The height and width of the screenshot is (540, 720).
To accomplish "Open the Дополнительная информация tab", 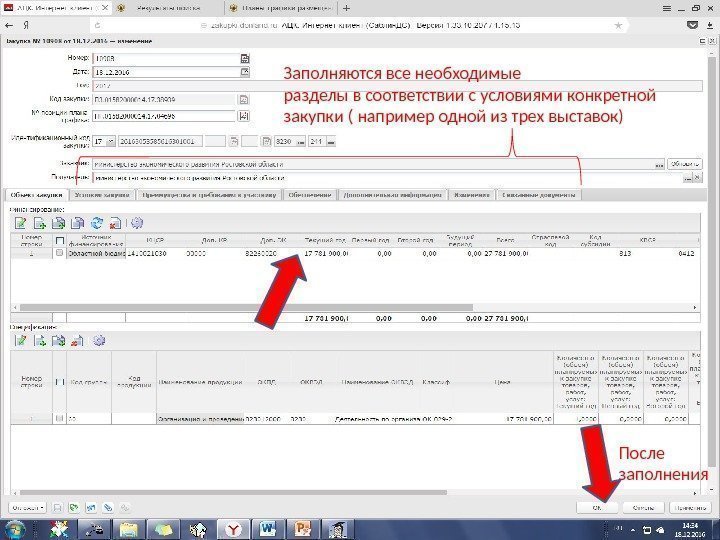I will (x=393, y=195).
